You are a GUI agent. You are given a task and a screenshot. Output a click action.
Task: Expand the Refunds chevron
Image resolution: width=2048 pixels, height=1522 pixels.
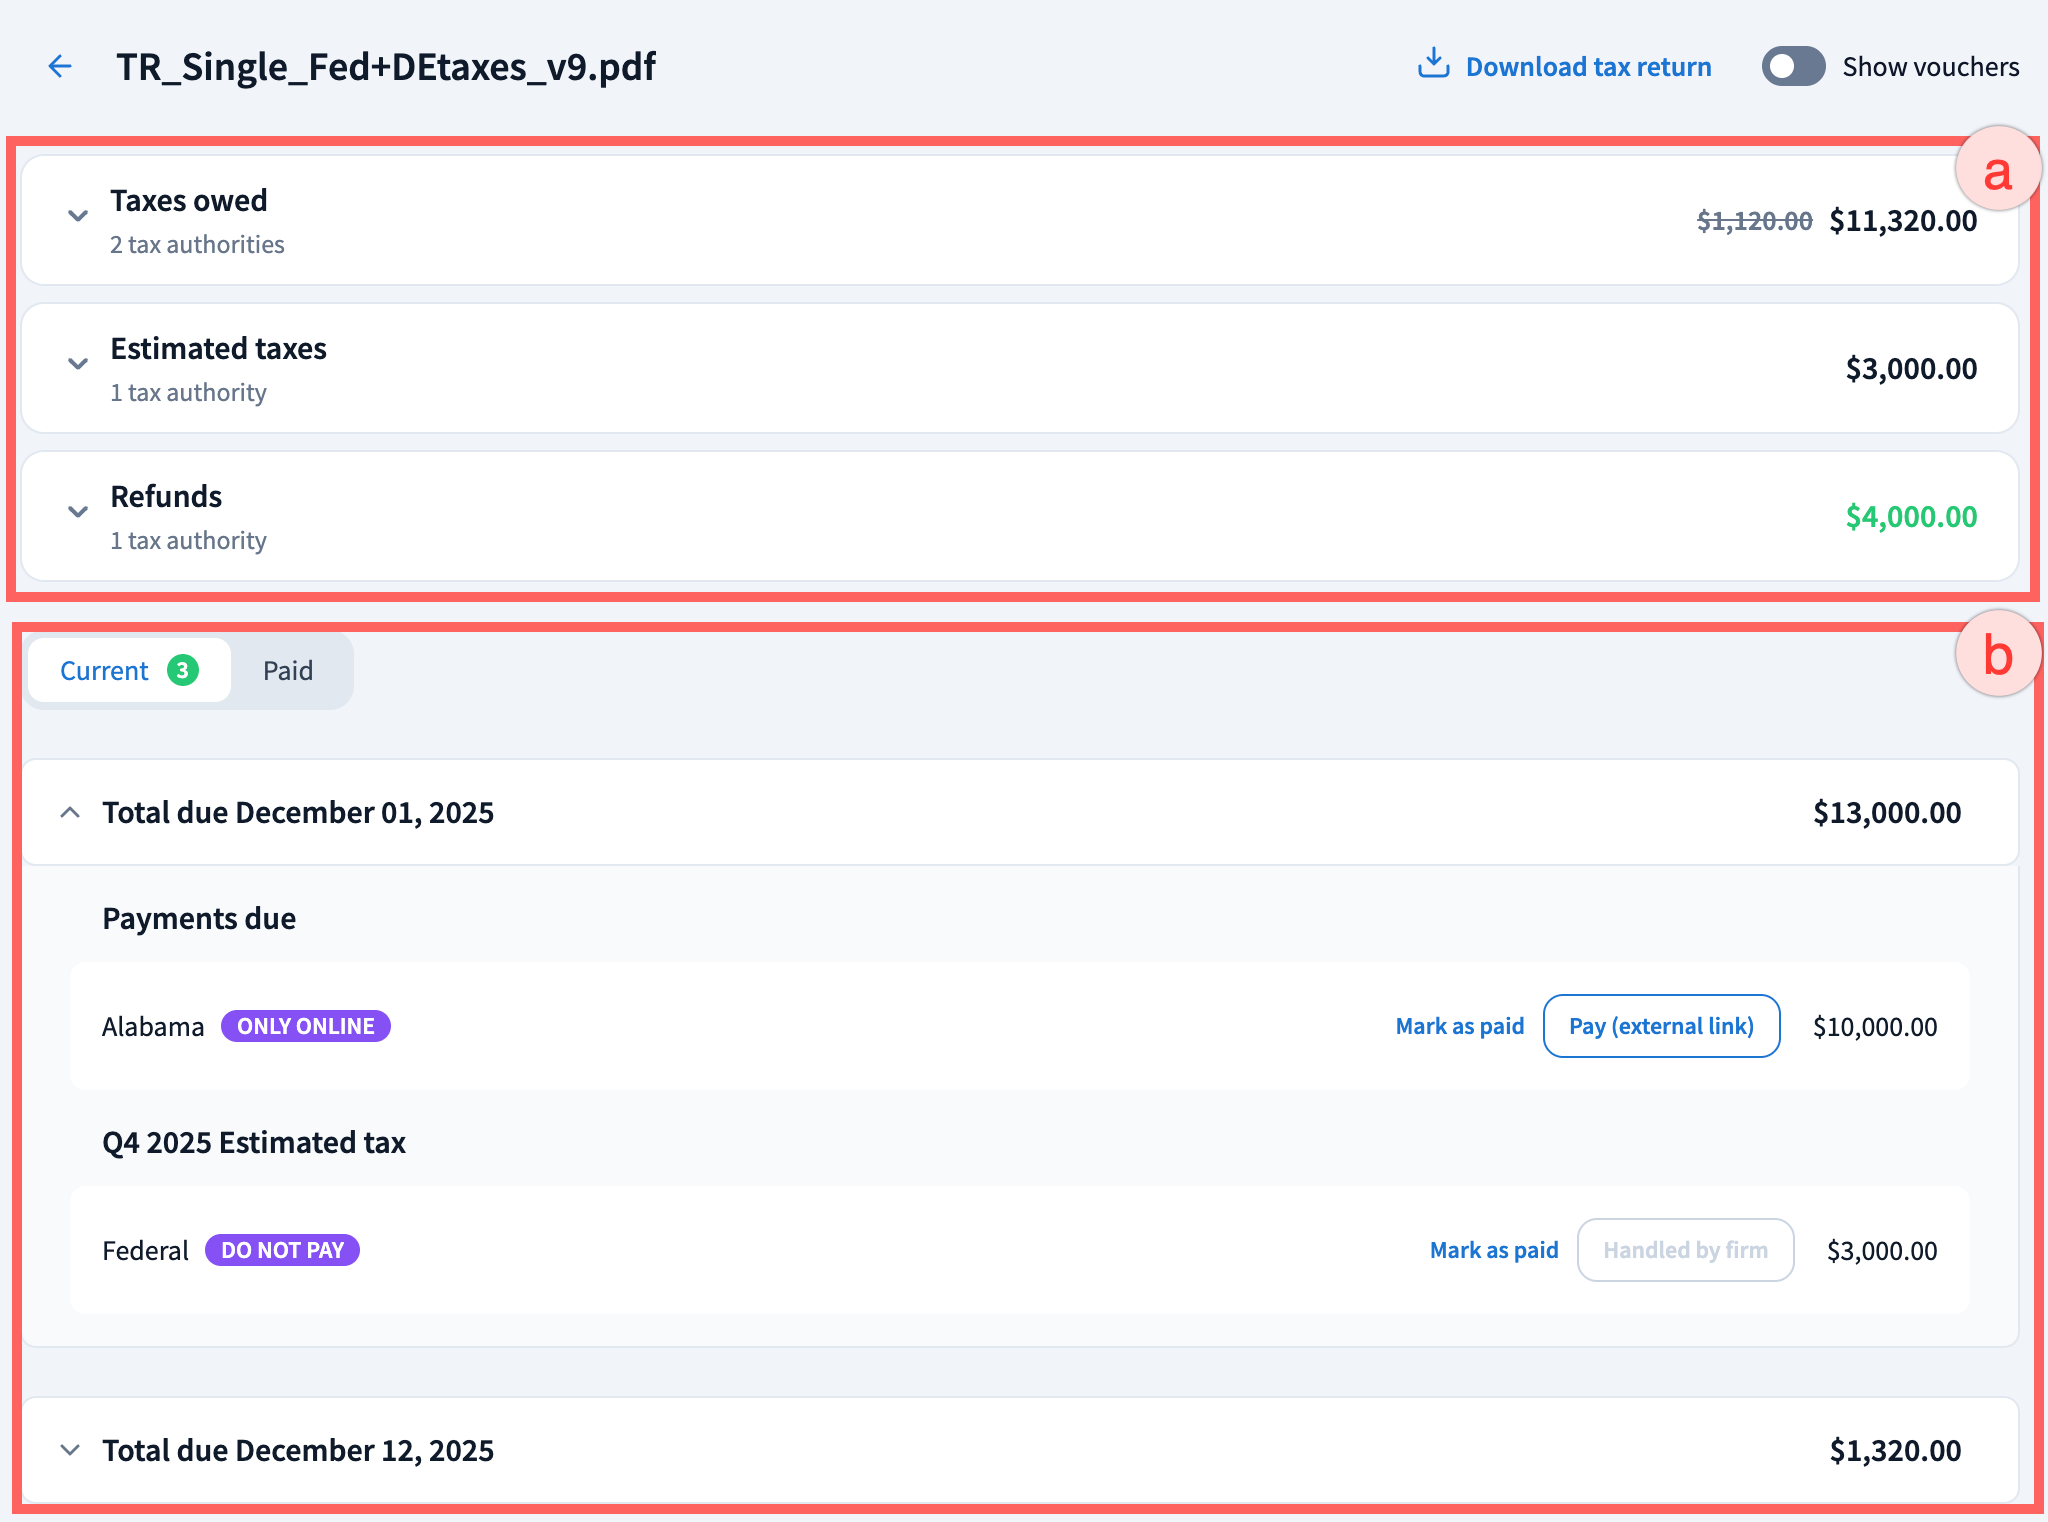click(x=77, y=512)
